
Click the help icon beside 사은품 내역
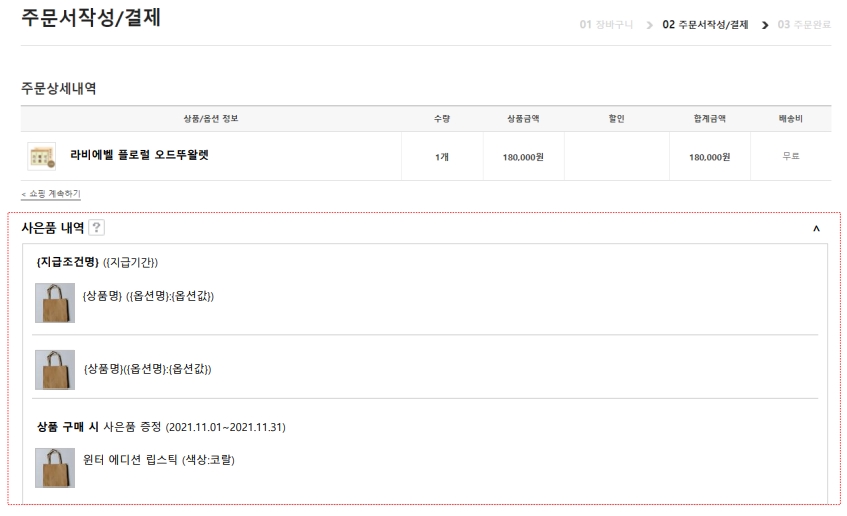coord(97,228)
